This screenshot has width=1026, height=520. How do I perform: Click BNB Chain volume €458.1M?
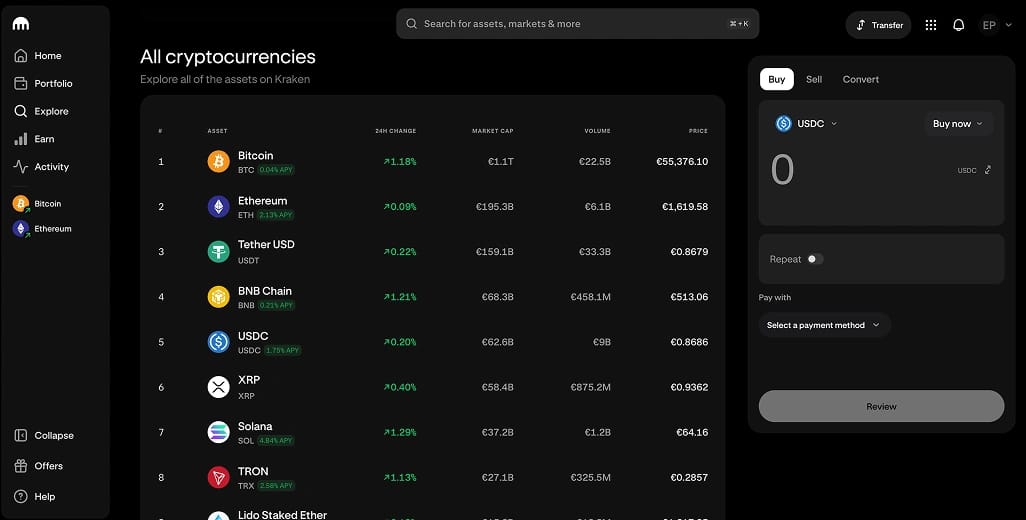point(591,297)
